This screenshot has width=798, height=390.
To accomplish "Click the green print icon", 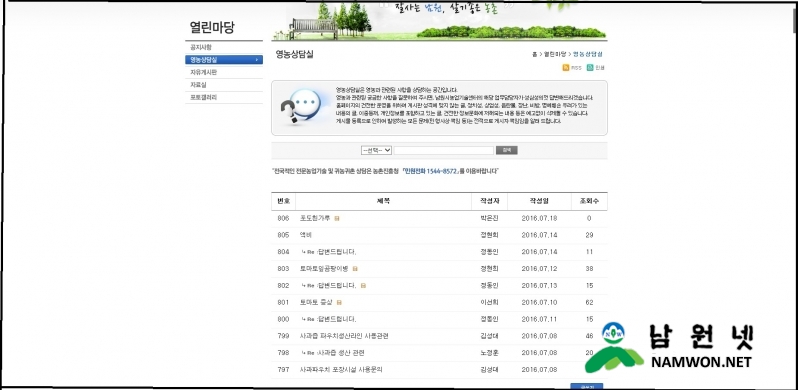I will click(590, 68).
